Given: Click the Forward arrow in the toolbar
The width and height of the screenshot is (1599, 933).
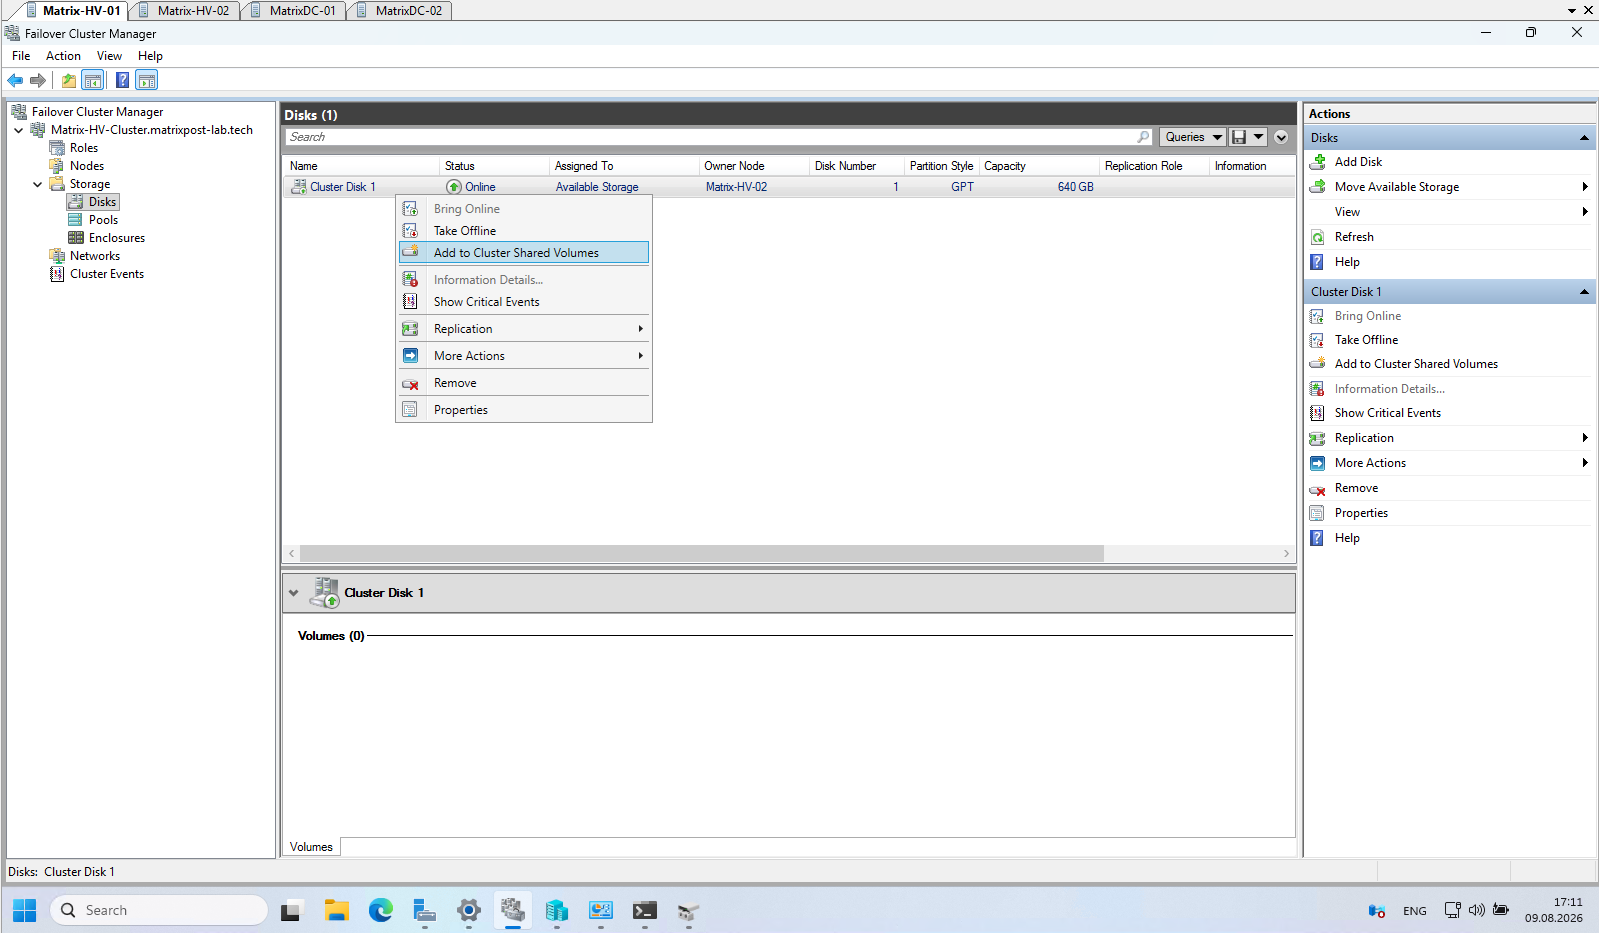Looking at the screenshot, I should pos(38,80).
